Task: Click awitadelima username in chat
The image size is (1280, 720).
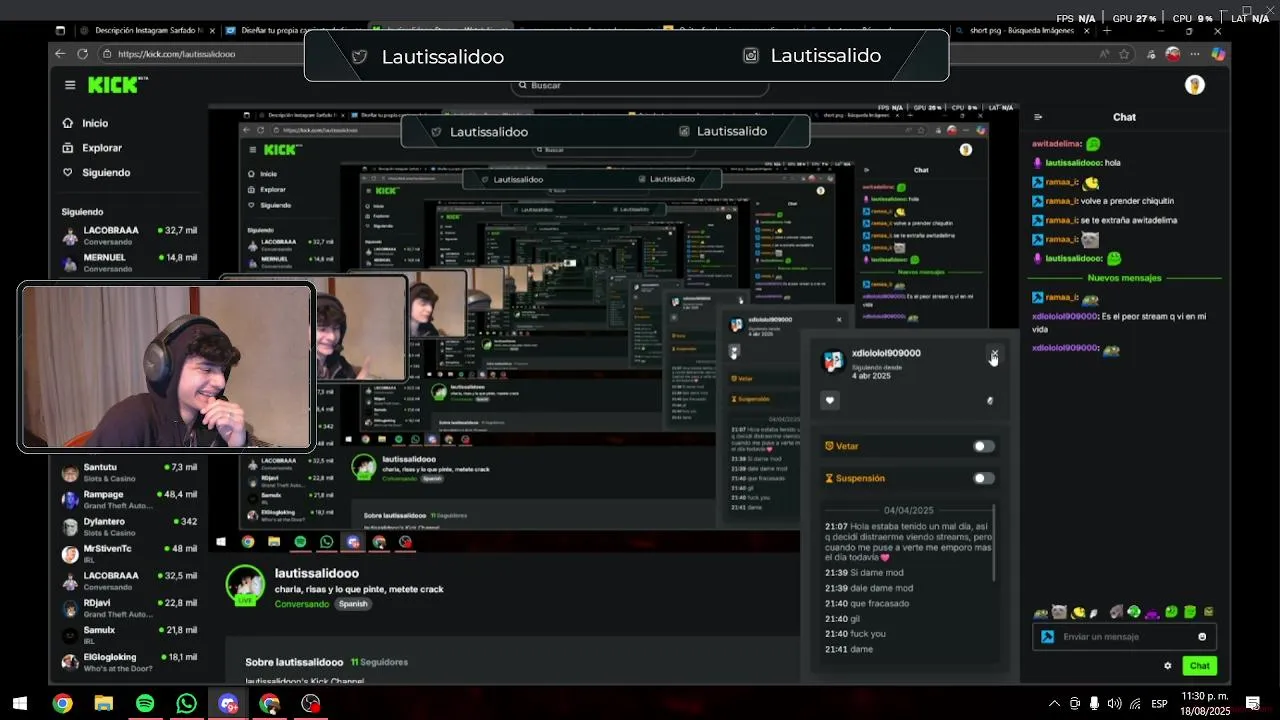Action: 1057,144
